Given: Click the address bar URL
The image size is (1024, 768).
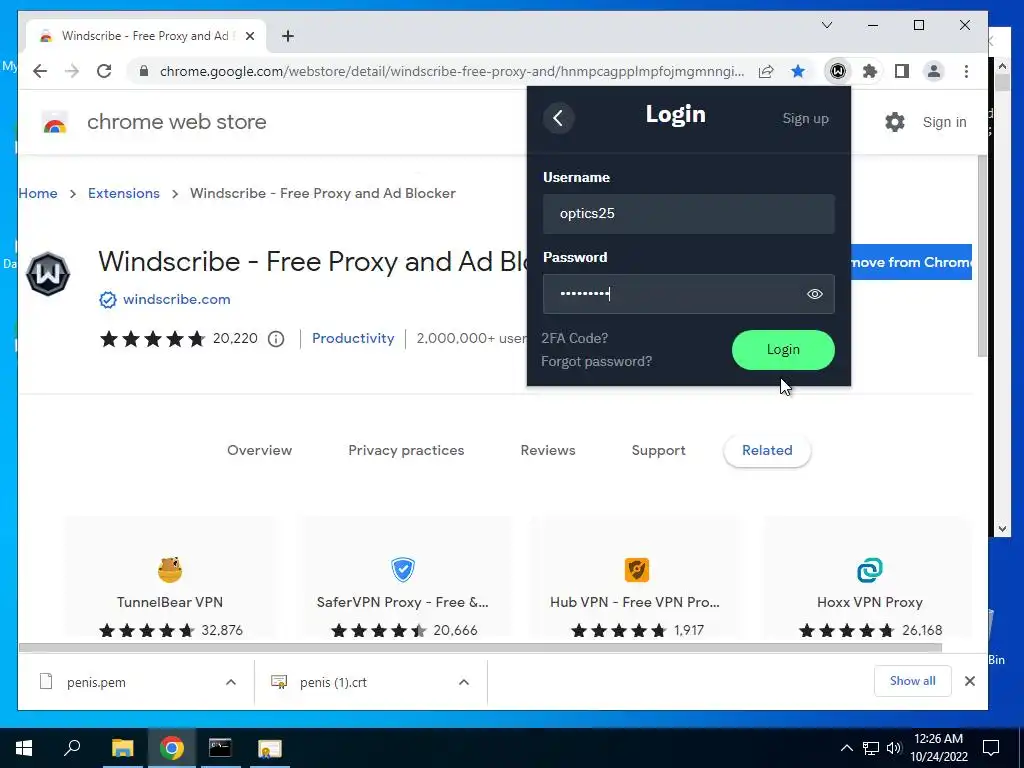Looking at the screenshot, I should pyautogui.click(x=452, y=71).
